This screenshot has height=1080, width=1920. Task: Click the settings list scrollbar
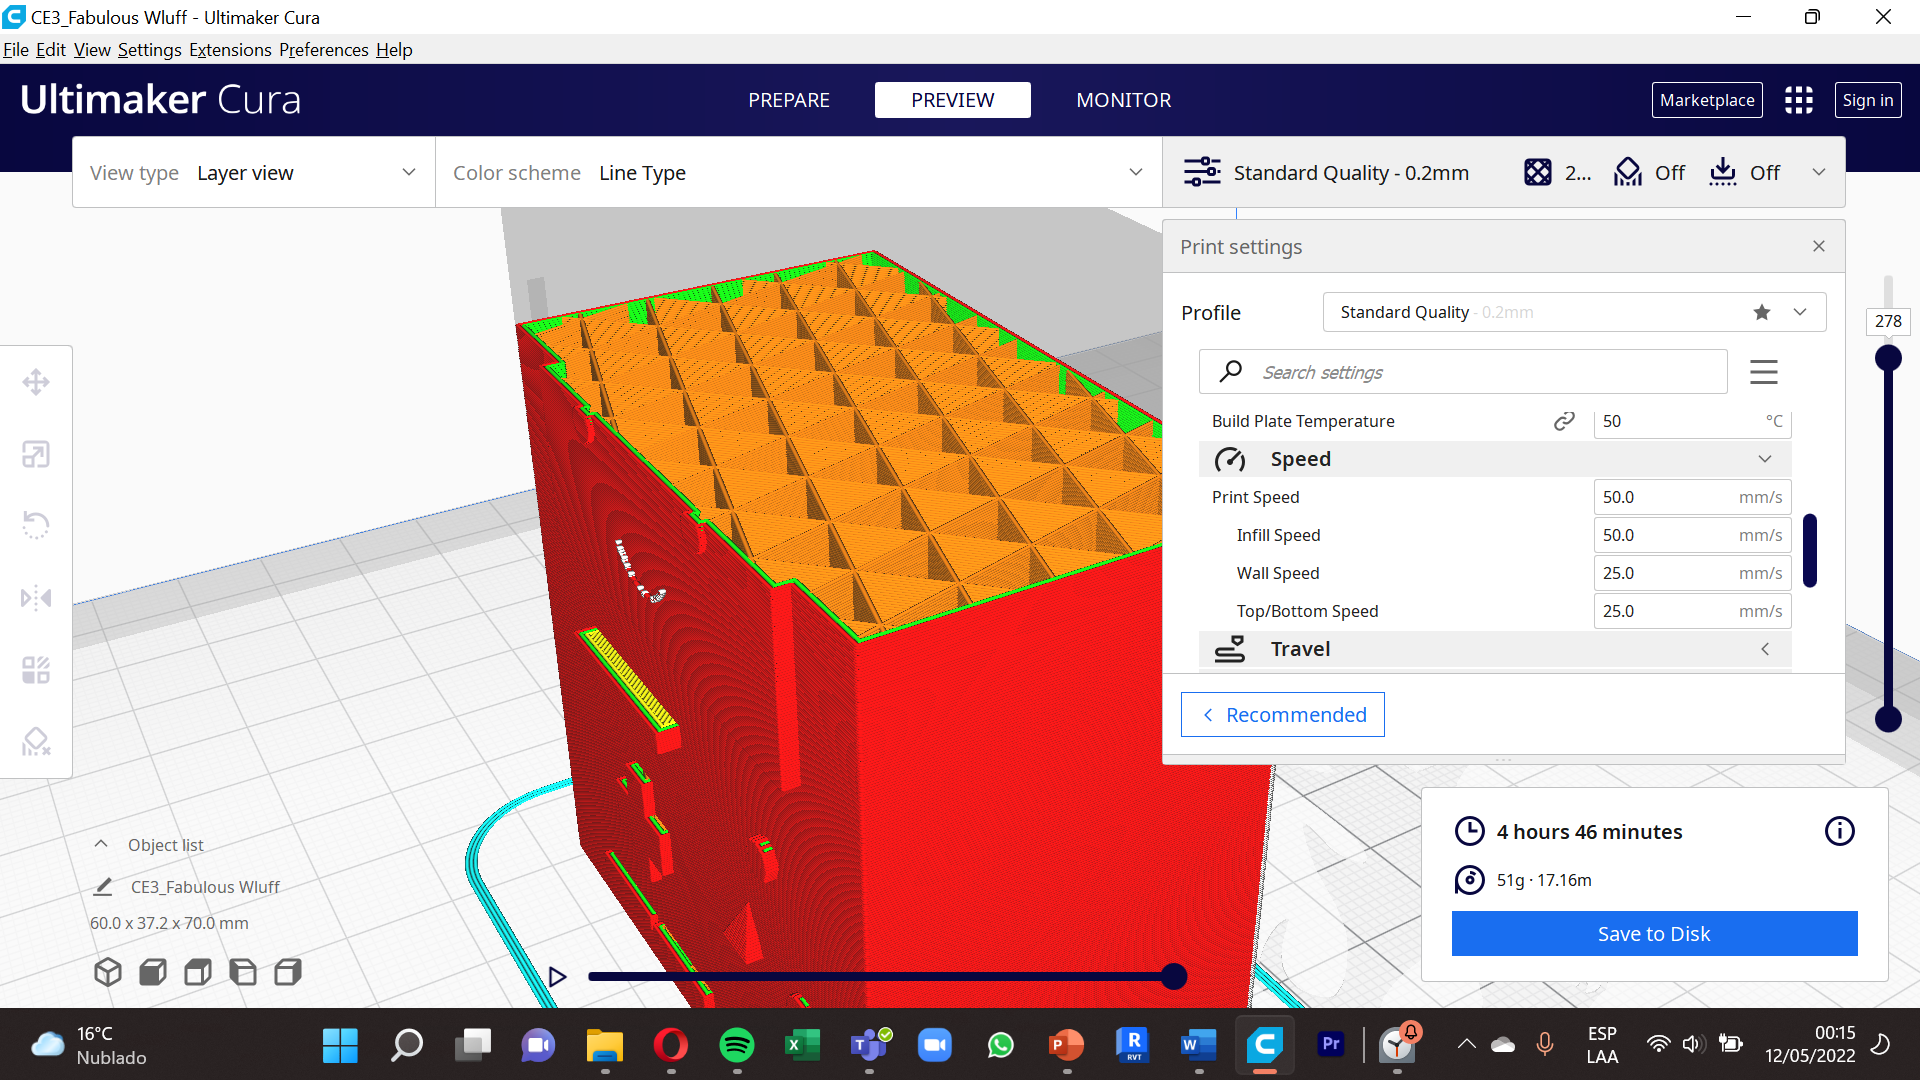(1810, 550)
